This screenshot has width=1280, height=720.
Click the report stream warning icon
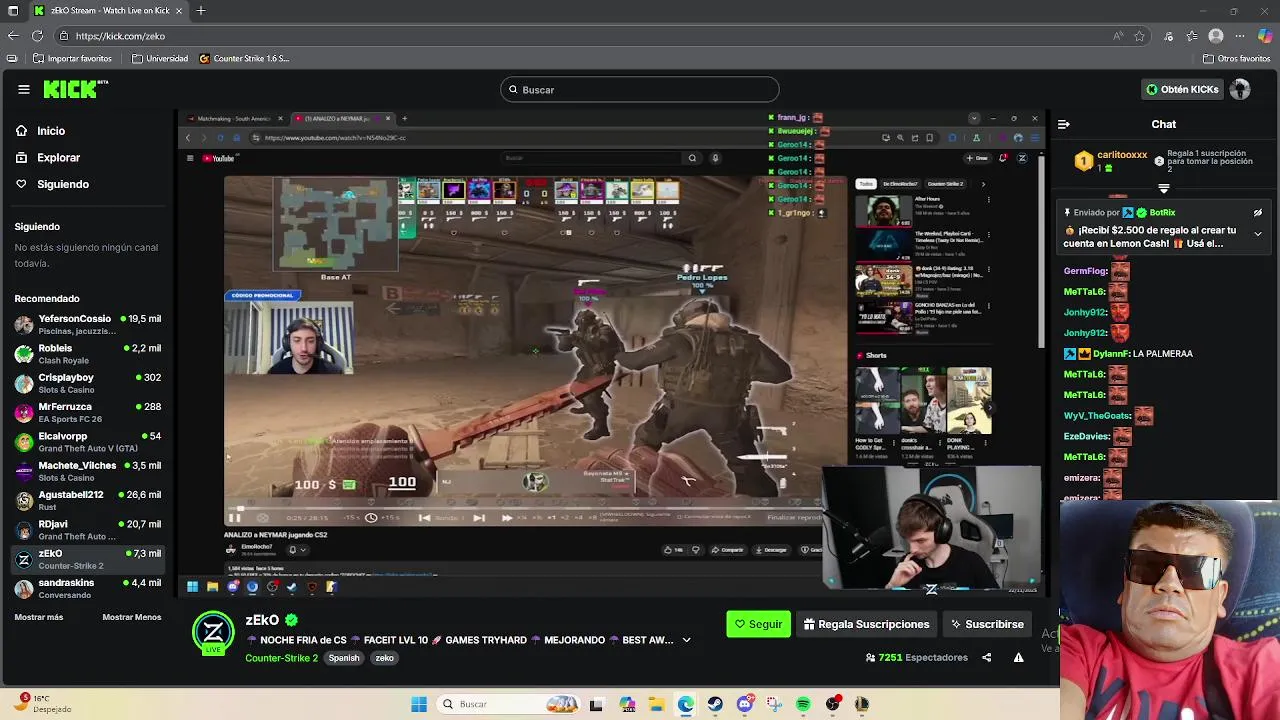pos(1018,657)
